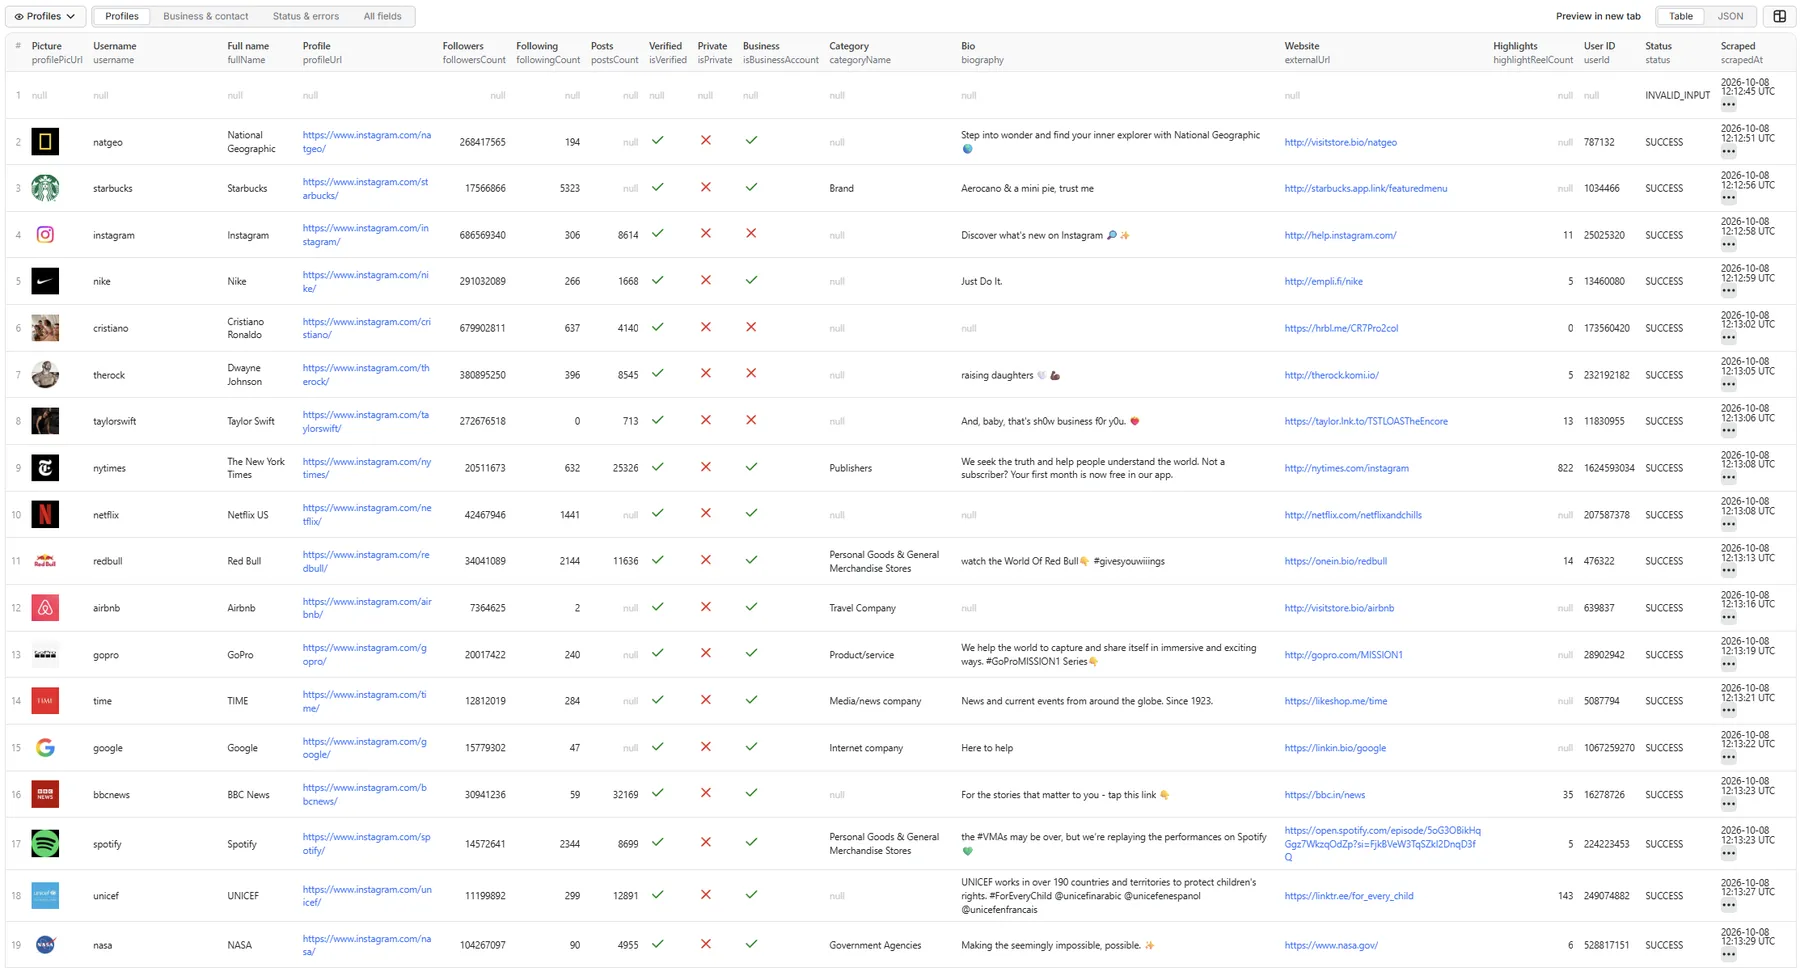Open the three-dot menu in cristiano row

pyautogui.click(x=1728, y=338)
